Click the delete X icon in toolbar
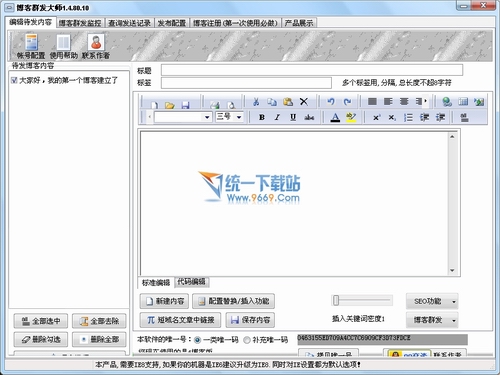The width and height of the screenshot is (500, 375). click(x=304, y=102)
